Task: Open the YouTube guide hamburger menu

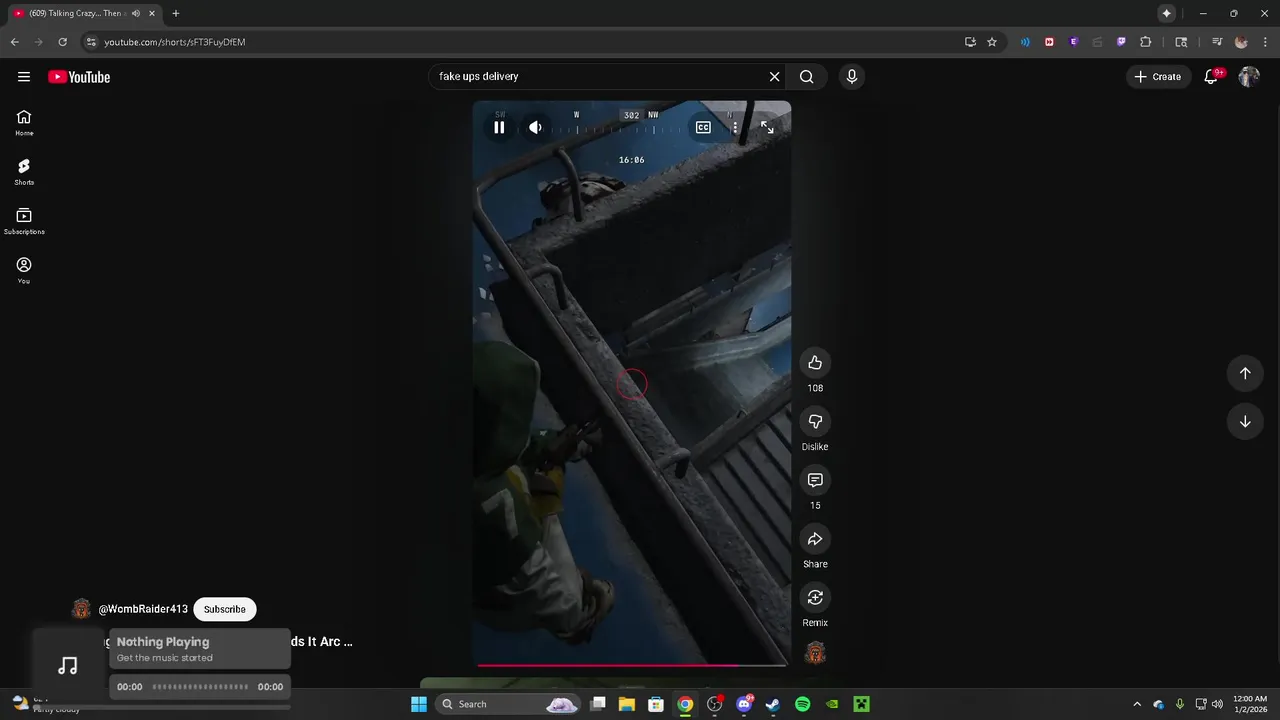Action: tap(24, 77)
